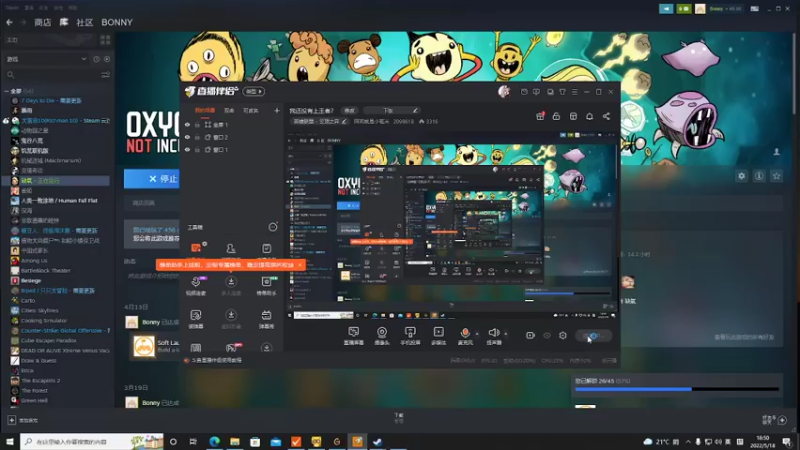The width and height of the screenshot is (800, 450).
Task: Click the 多媒体 media source icon
Action: pyautogui.click(x=438, y=336)
